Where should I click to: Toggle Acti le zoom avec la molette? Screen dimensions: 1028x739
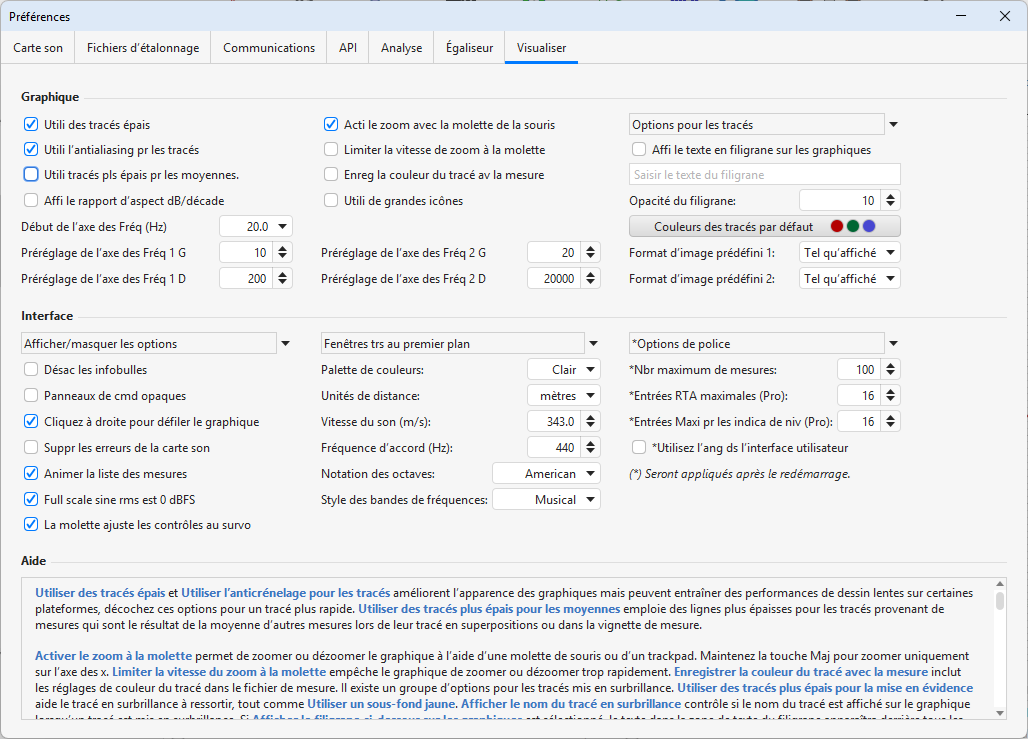pos(331,124)
